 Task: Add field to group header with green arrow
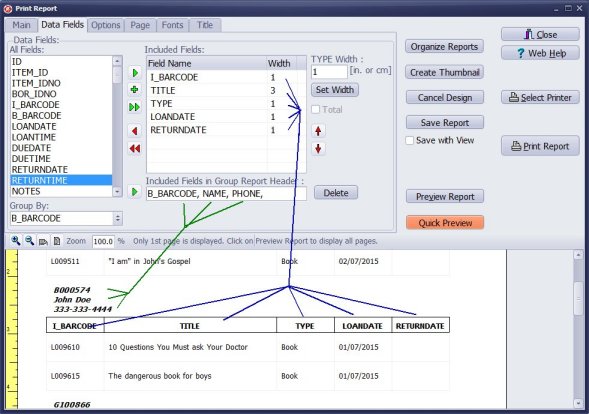pos(134,192)
